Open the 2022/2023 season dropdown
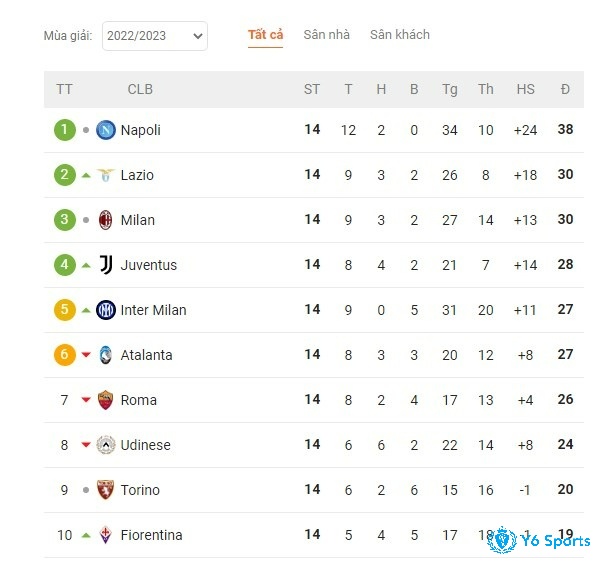Screen dimensions: 600x564 click(155, 36)
